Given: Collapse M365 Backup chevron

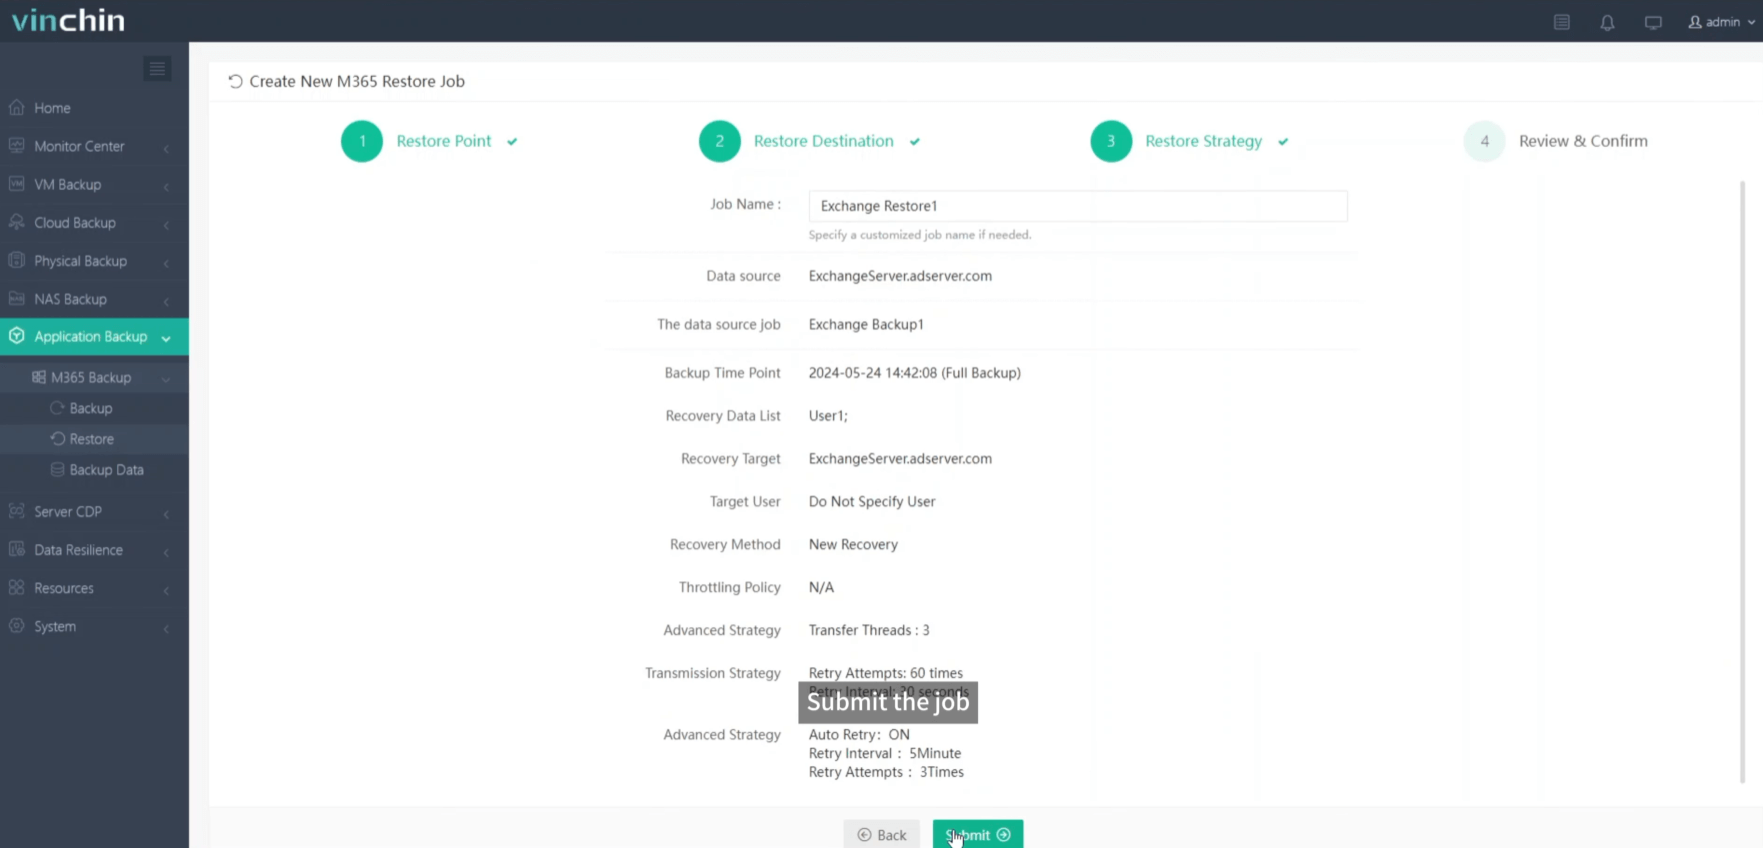Looking at the screenshot, I should (x=166, y=379).
